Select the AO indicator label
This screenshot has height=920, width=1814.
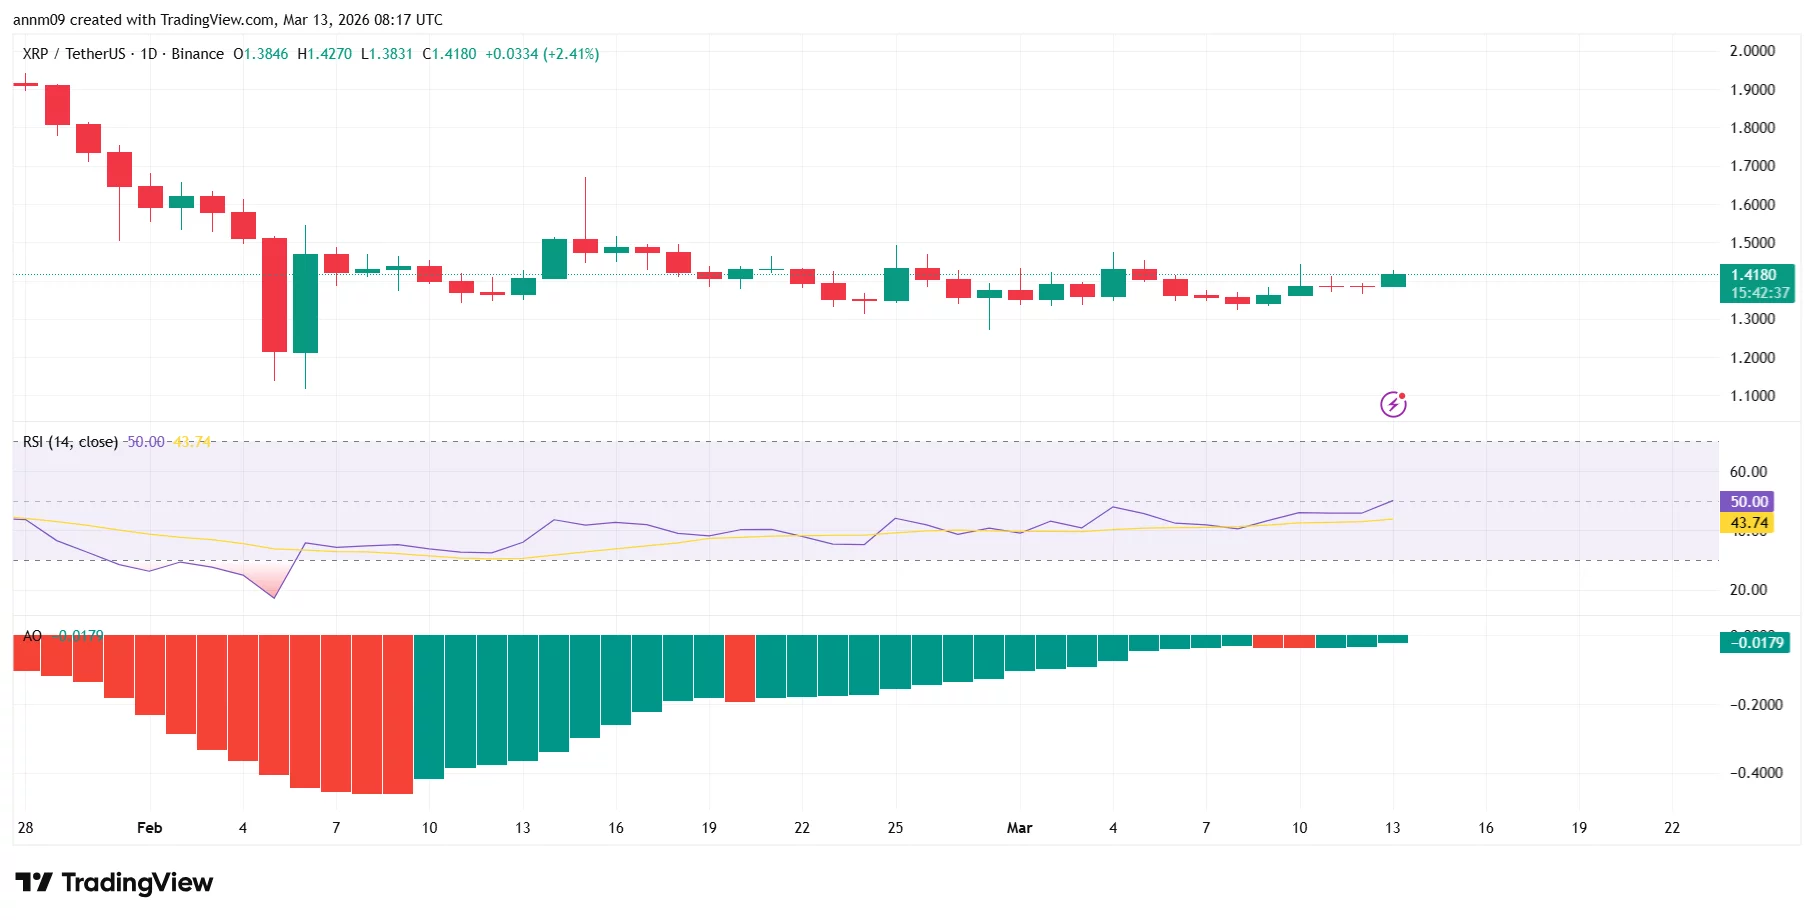pos(30,634)
